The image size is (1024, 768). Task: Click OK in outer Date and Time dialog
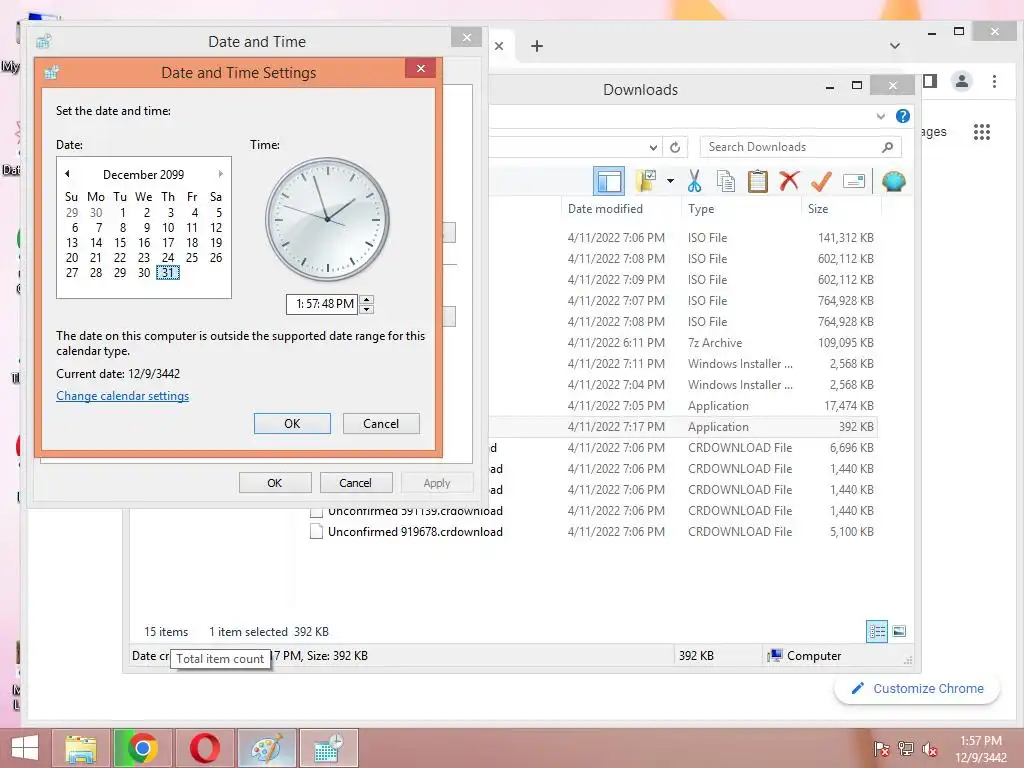click(274, 483)
